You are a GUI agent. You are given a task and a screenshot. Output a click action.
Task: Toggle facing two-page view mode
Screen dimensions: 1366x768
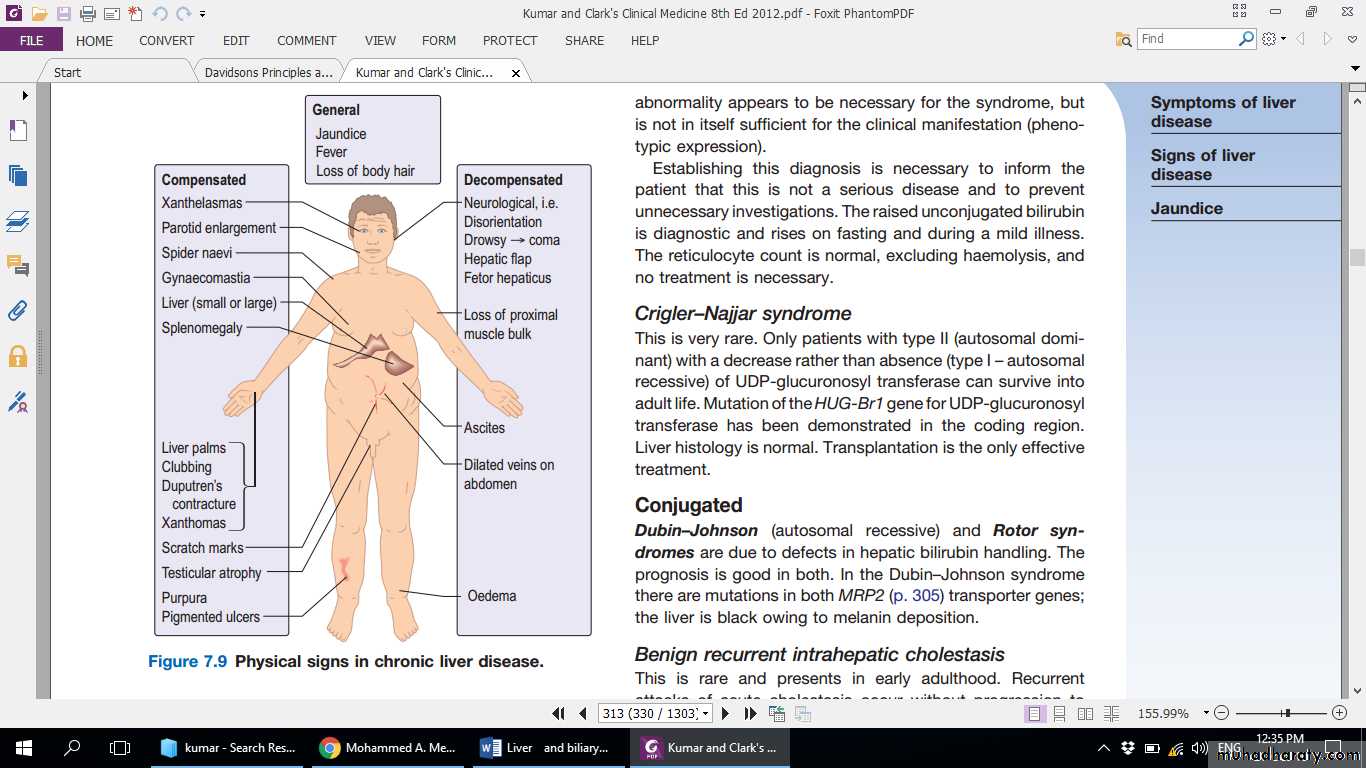click(x=1085, y=713)
